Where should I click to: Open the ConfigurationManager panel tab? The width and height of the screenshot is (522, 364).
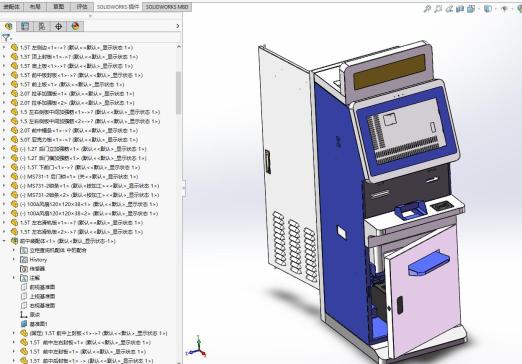[x=42, y=26]
